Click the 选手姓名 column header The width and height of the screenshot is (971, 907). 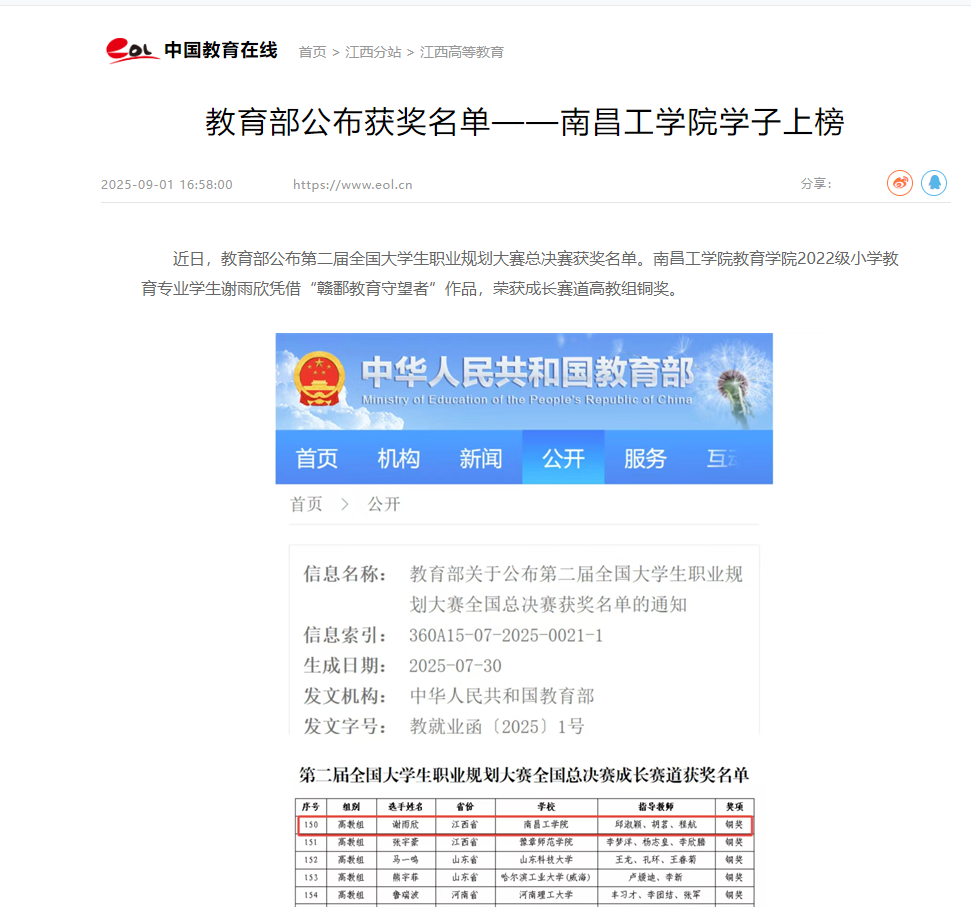coord(406,807)
